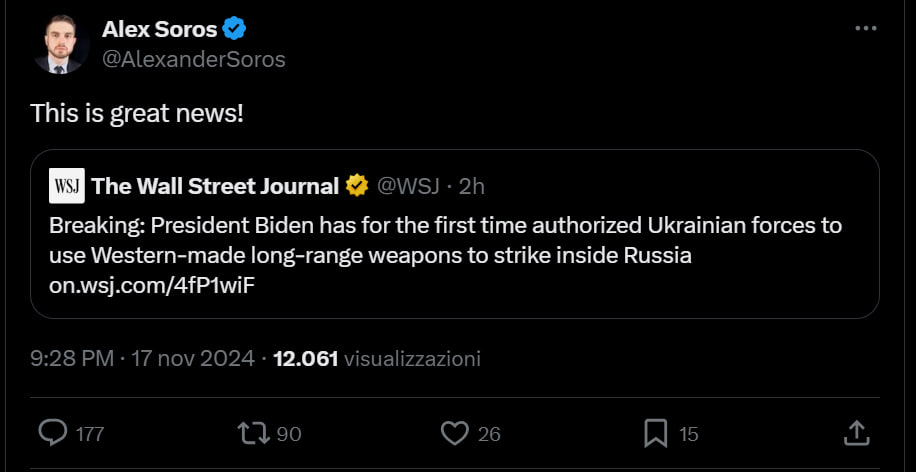Viewport: 916px width, 472px height.
Task: Open Alex Soros profile picture
Action: pyautogui.click(x=61, y=45)
